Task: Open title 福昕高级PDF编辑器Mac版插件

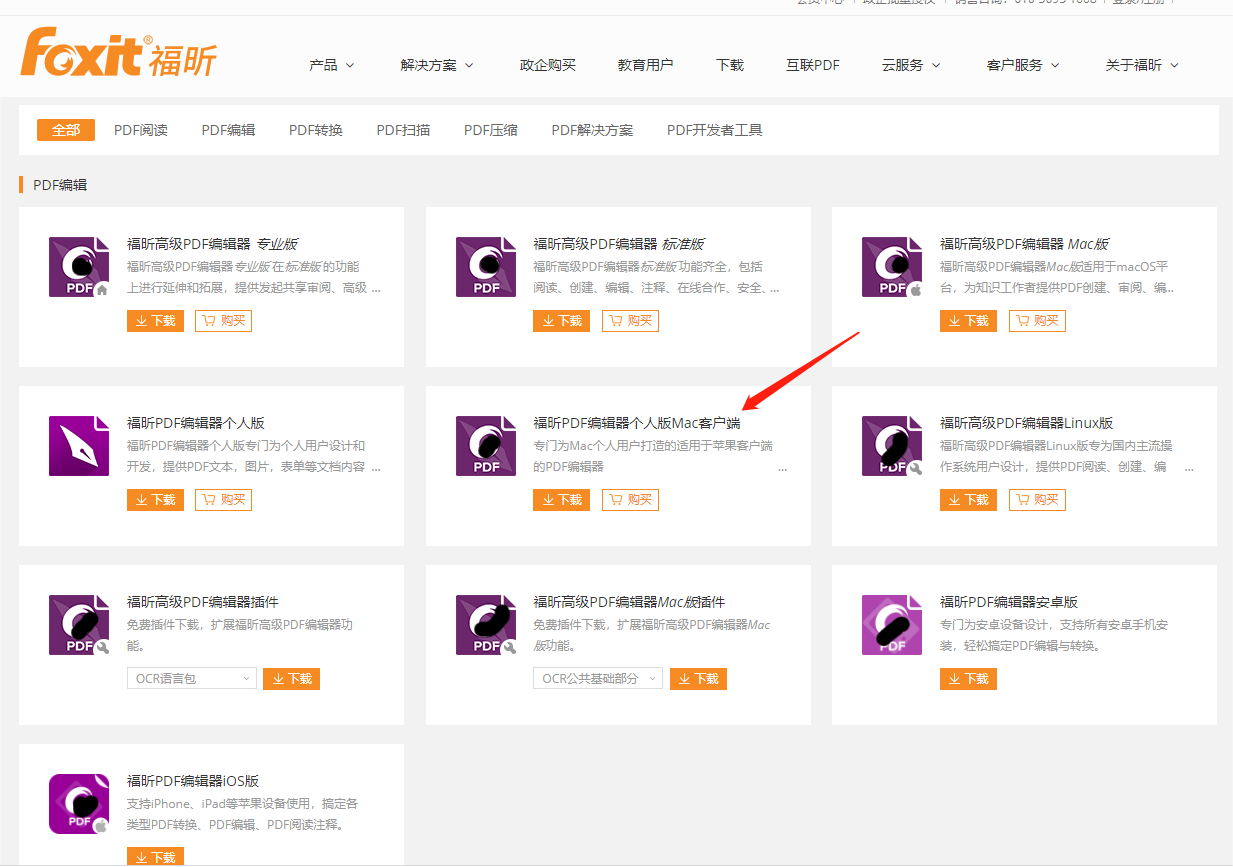Action: pyautogui.click(x=629, y=602)
